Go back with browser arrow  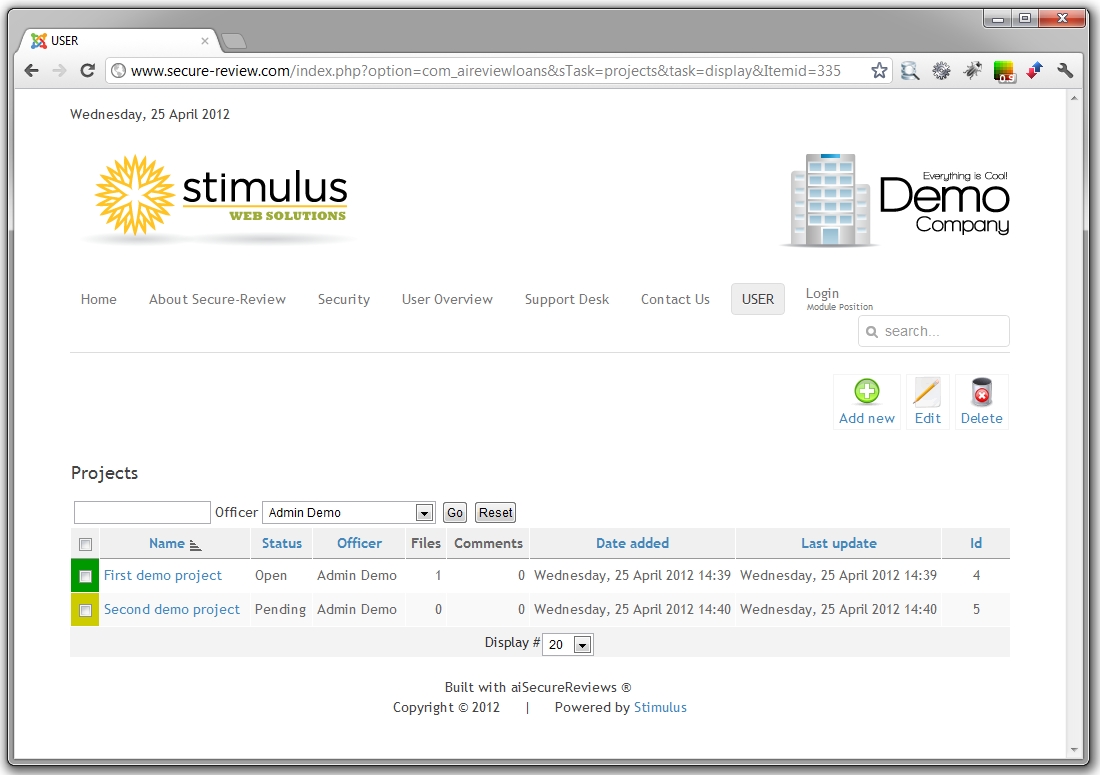(x=31, y=71)
